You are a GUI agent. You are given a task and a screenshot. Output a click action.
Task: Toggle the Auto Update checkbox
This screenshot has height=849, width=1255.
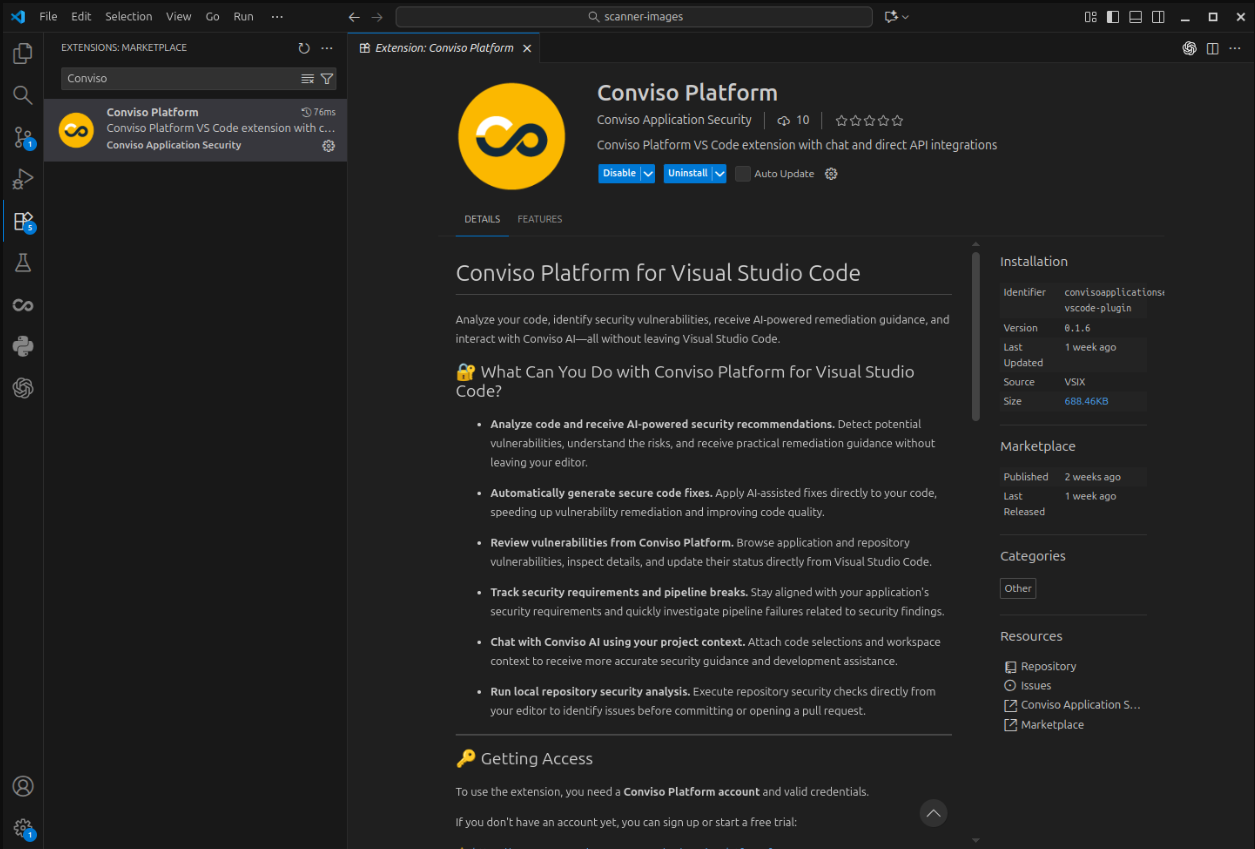click(742, 174)
